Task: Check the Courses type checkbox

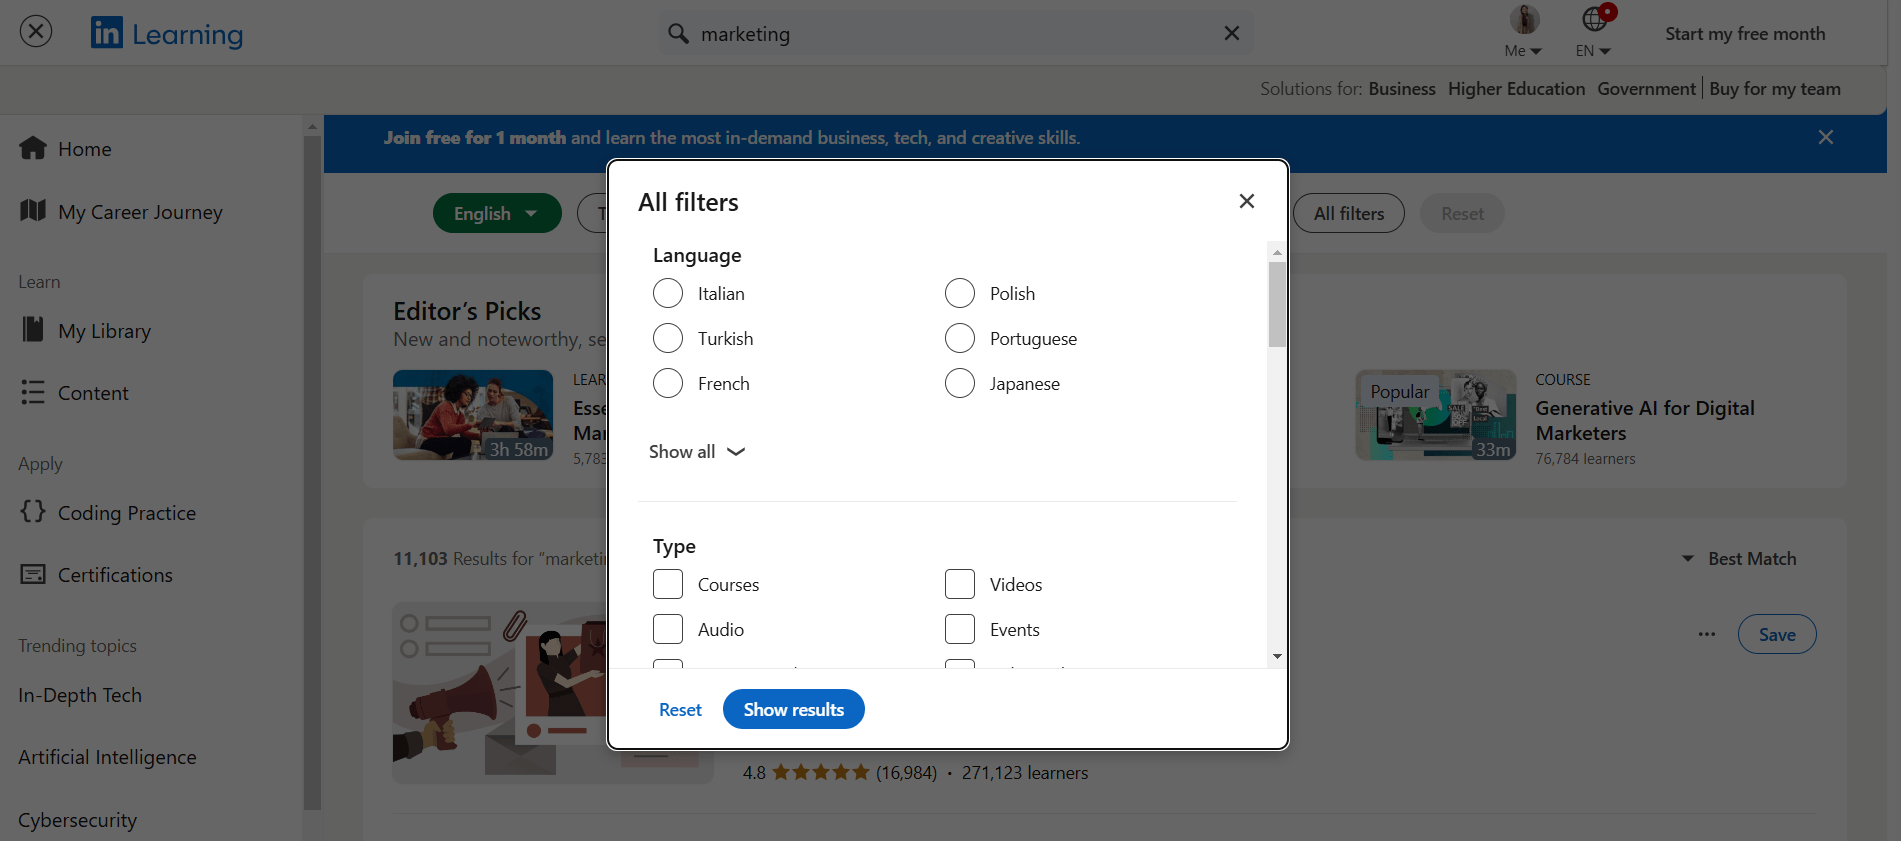Action: pos(668,584)
